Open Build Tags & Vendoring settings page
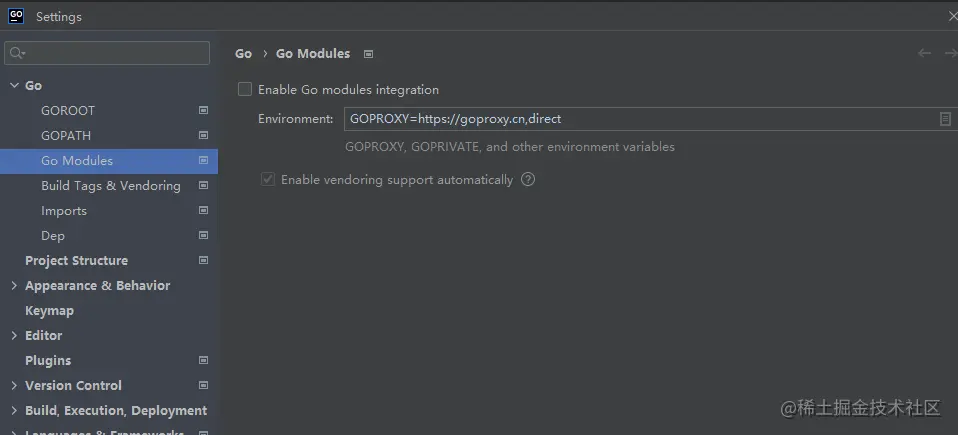 pos(109,186)
